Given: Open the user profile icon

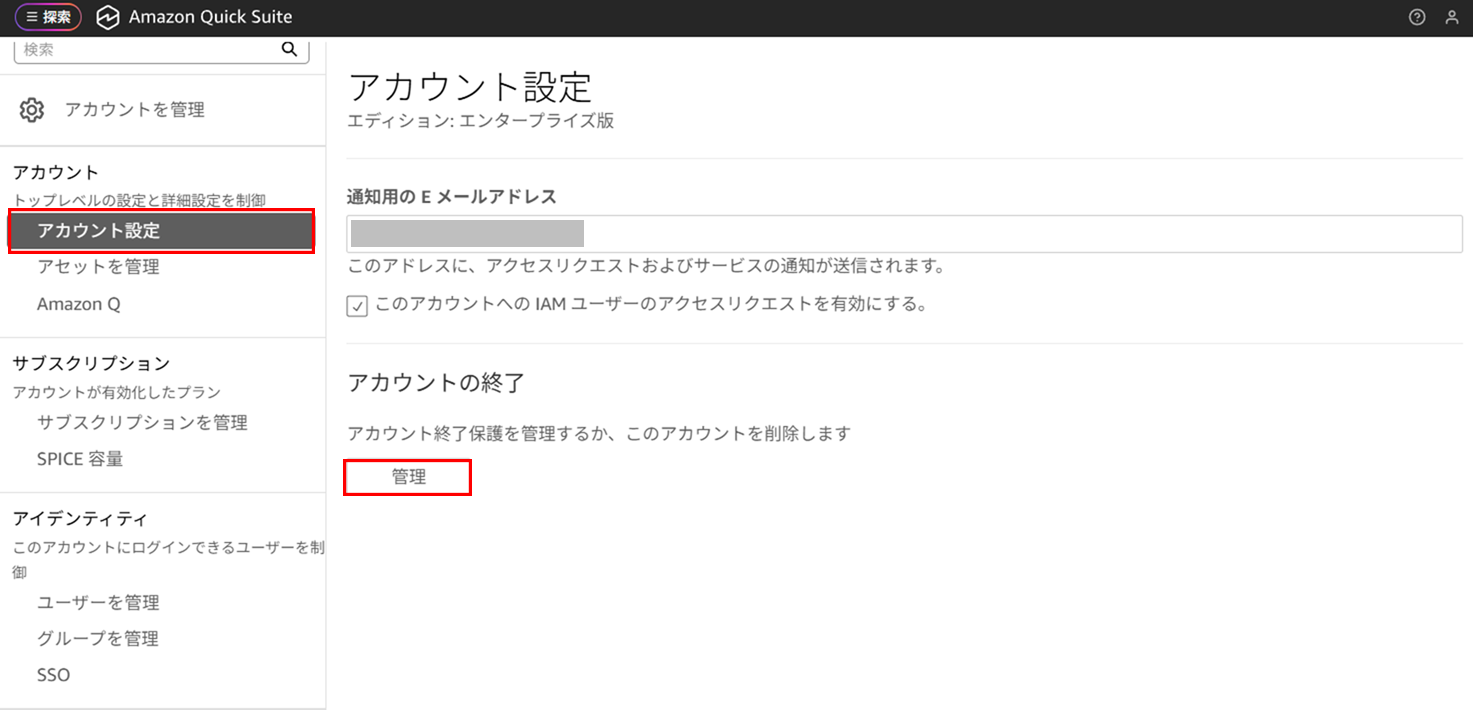Looking at the screenshot, I should click(1452, 16).
